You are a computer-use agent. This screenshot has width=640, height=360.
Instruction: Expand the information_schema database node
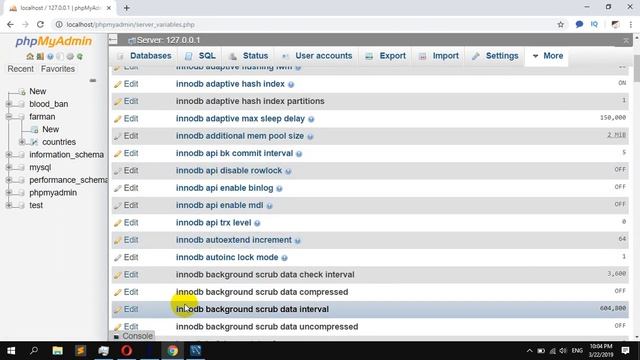[9, 155]
